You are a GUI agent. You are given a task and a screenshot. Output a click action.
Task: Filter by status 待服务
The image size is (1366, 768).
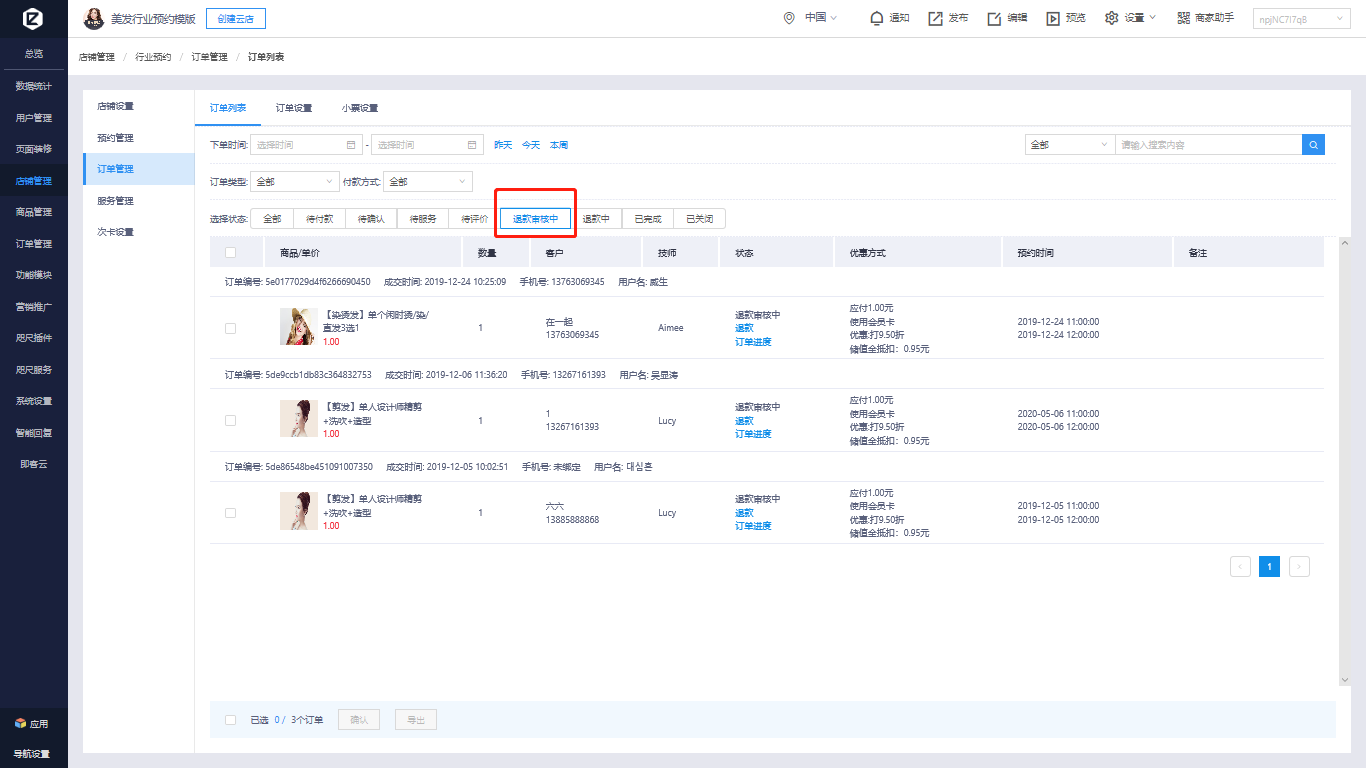[x=423, y=219]
